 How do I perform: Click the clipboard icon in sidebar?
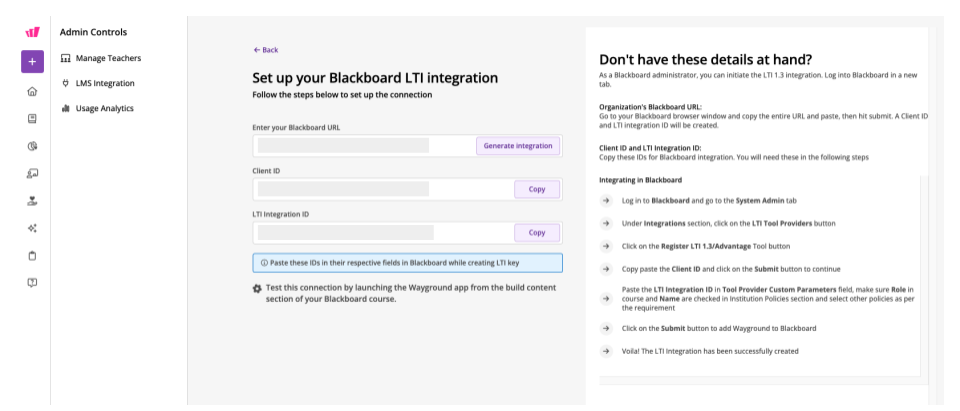pos(32,255)
